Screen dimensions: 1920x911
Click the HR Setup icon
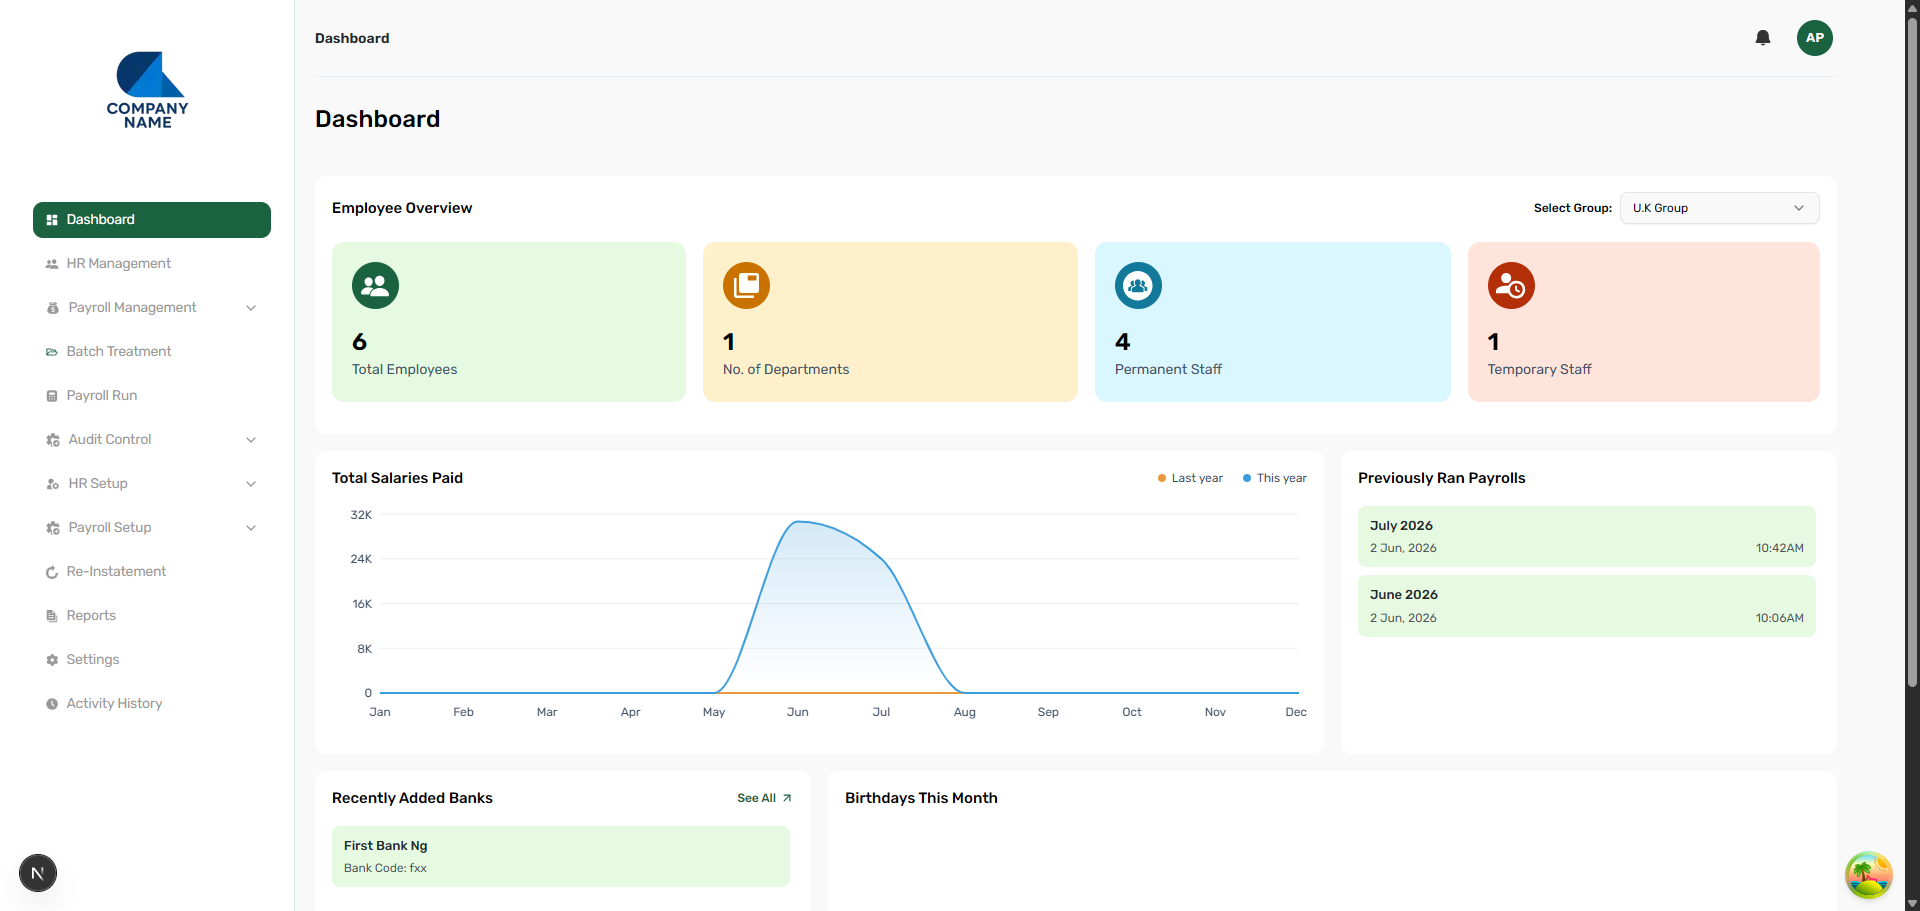(53, 484)
